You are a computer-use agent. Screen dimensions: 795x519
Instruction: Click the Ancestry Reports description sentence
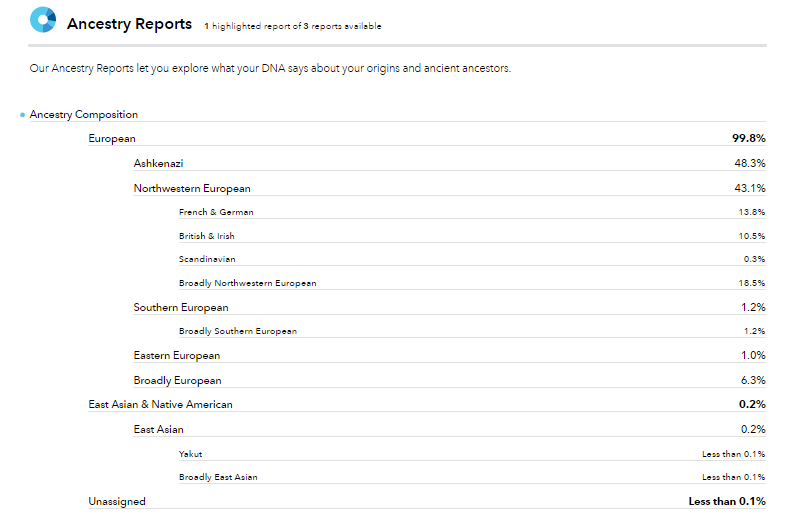(270, 68)
